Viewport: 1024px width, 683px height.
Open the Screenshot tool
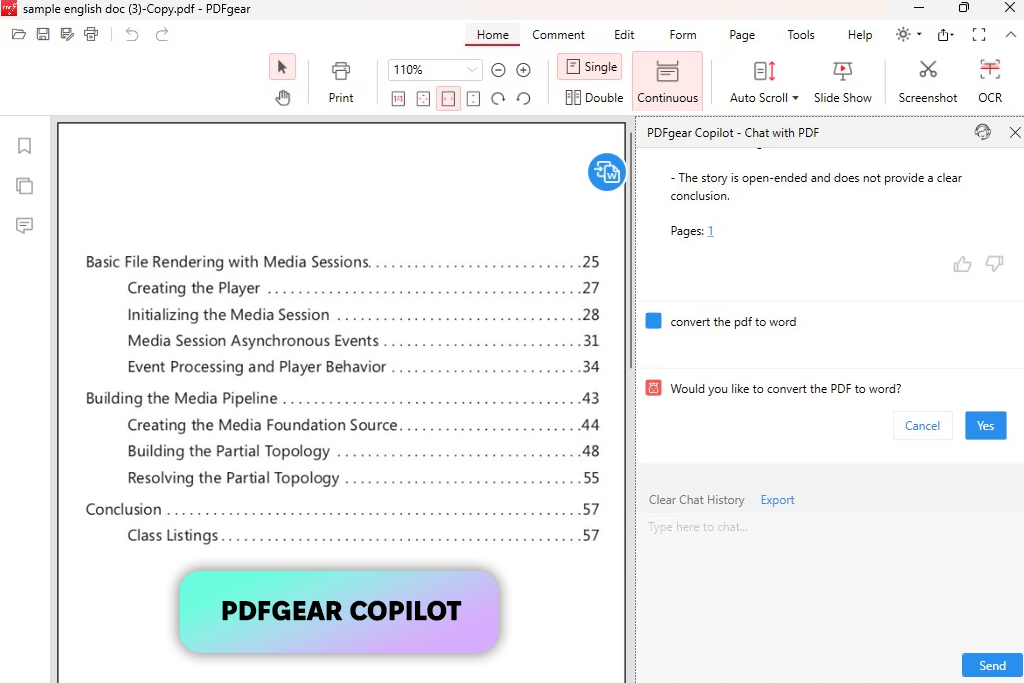pyautogui.click(x=927, y=82)
